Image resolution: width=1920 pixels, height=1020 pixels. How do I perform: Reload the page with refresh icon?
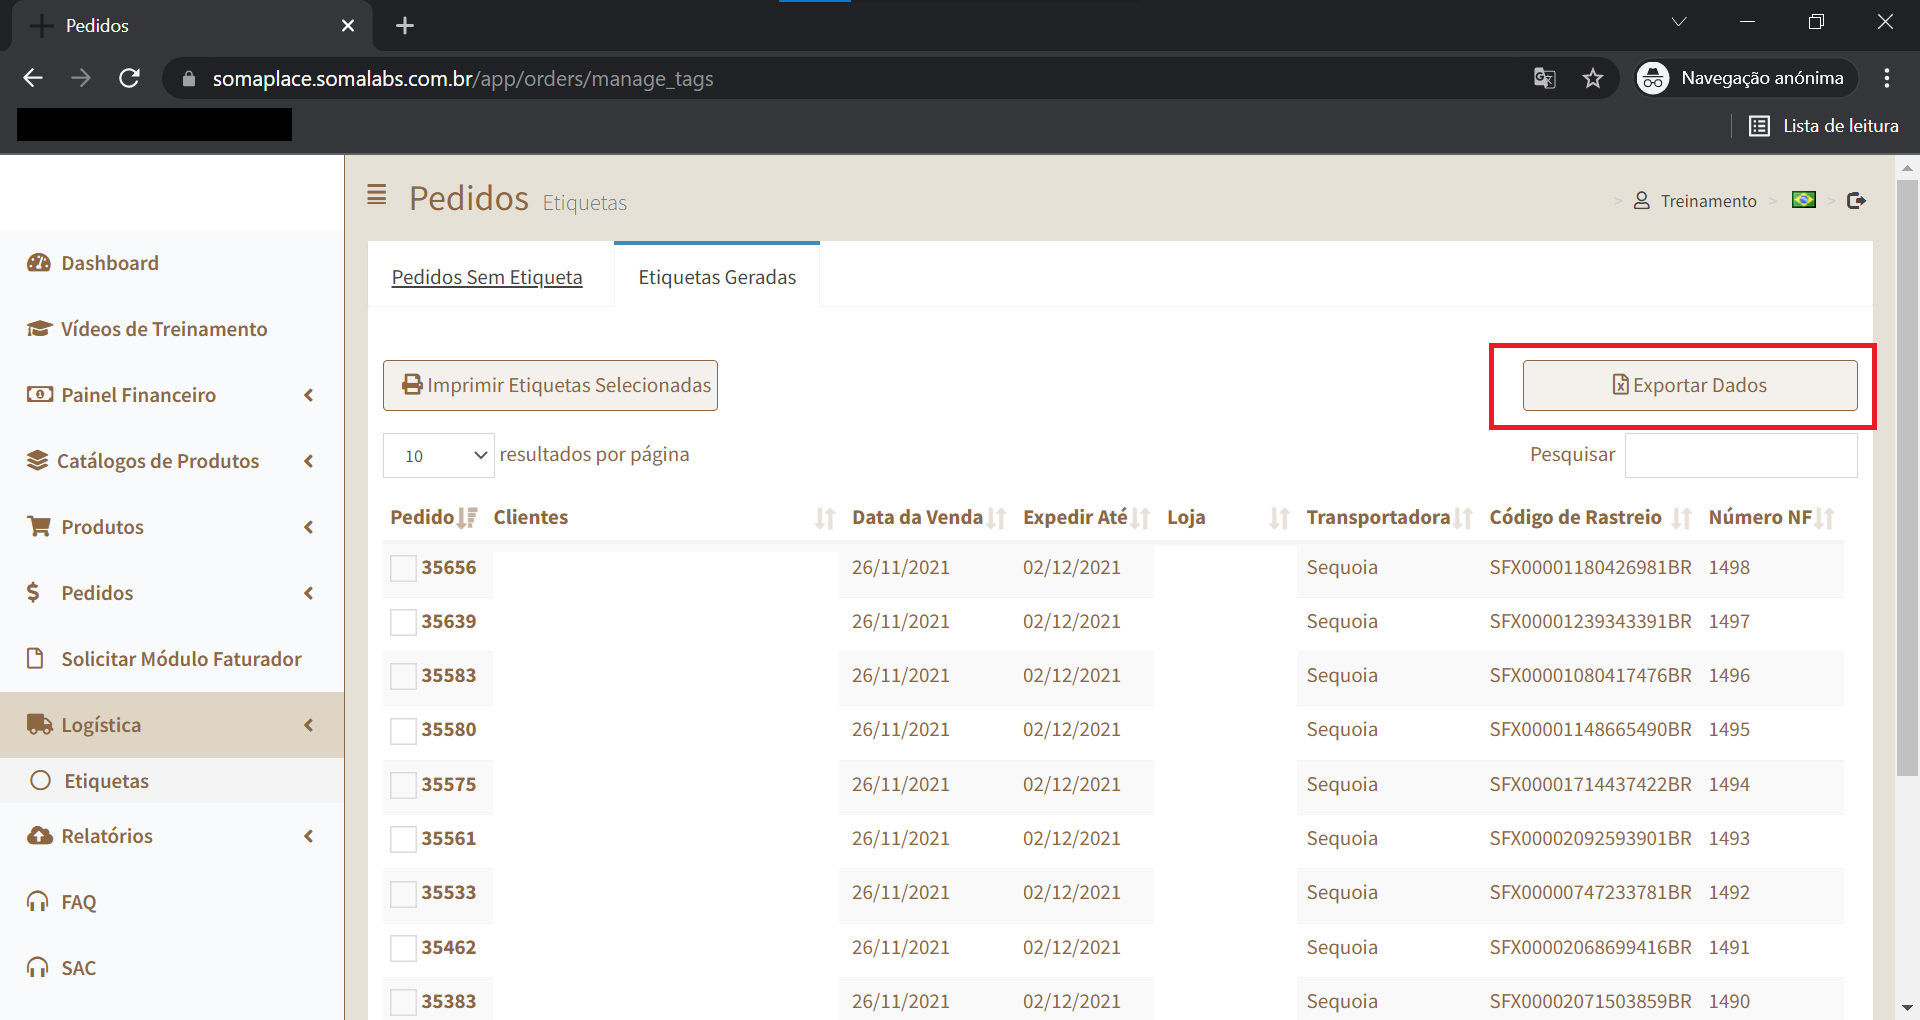(x=129, y=78)
